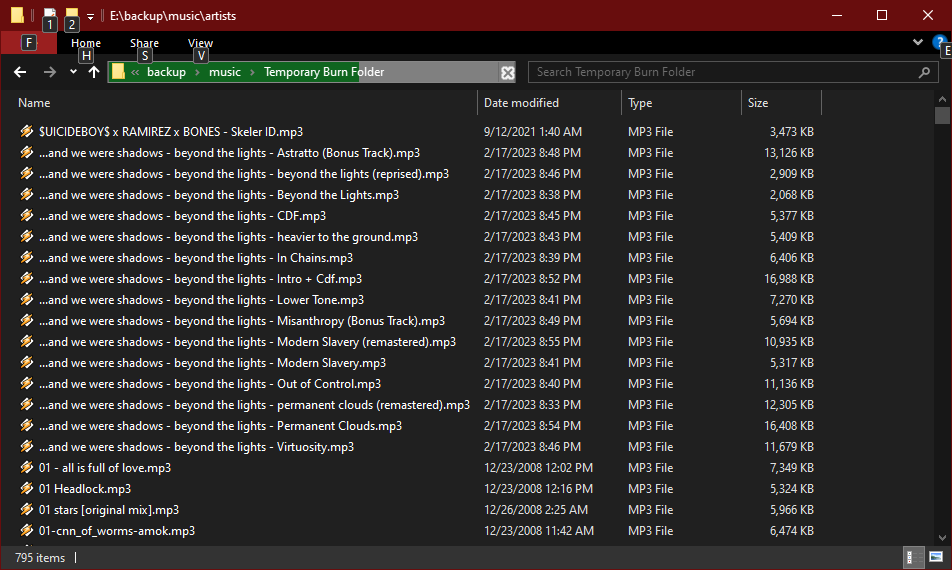Click 795 items status text
The image size is (952, 570).
(x=40, y=557)
